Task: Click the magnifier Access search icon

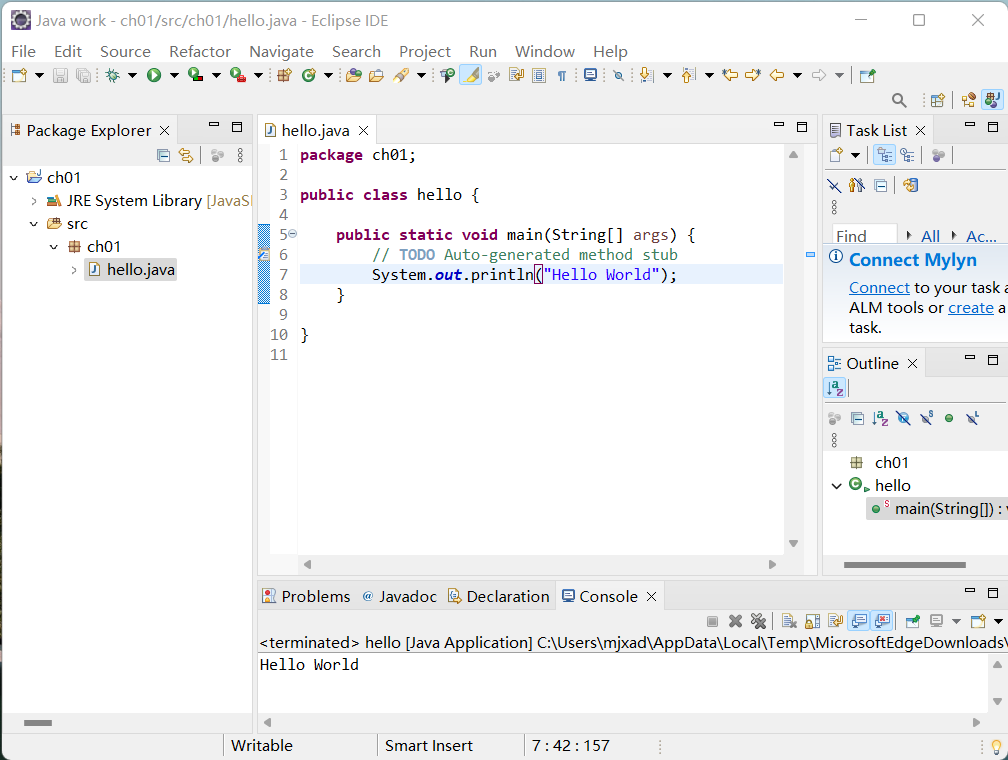Action: click(x=899, y=100)
